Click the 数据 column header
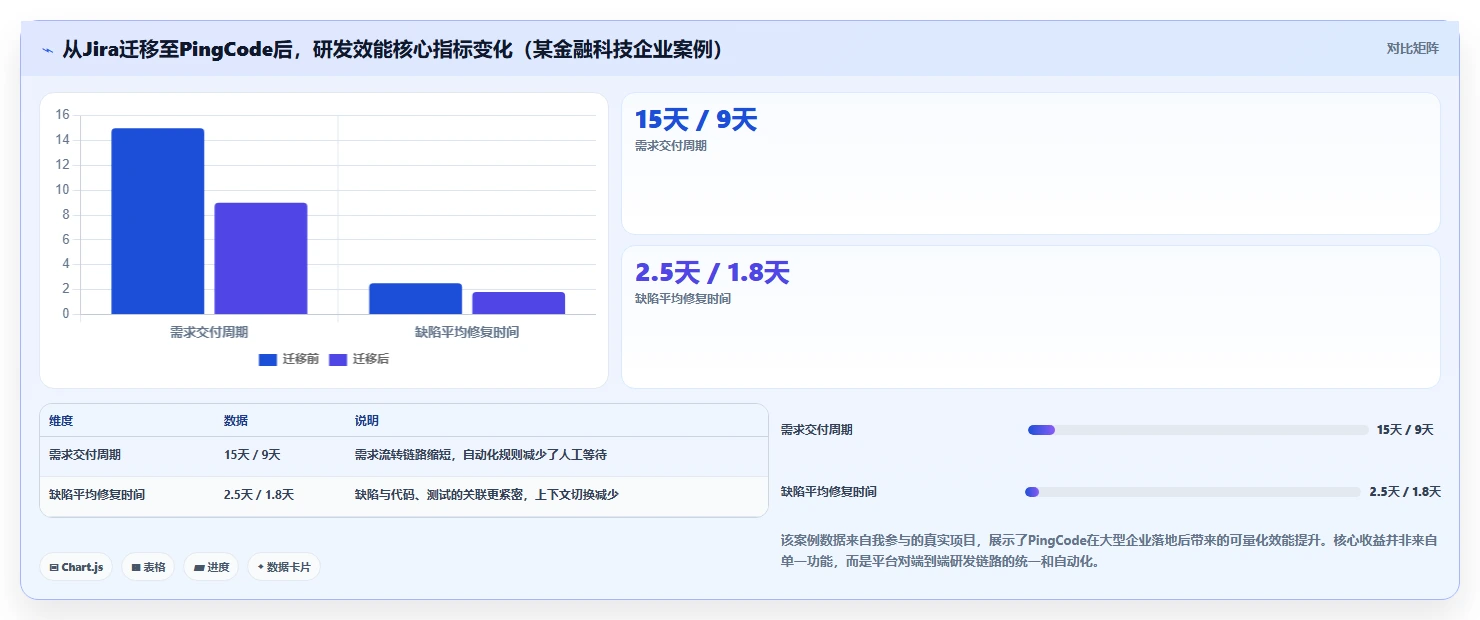This screenshot has height=620, width=1480. (x=236, y=421)
